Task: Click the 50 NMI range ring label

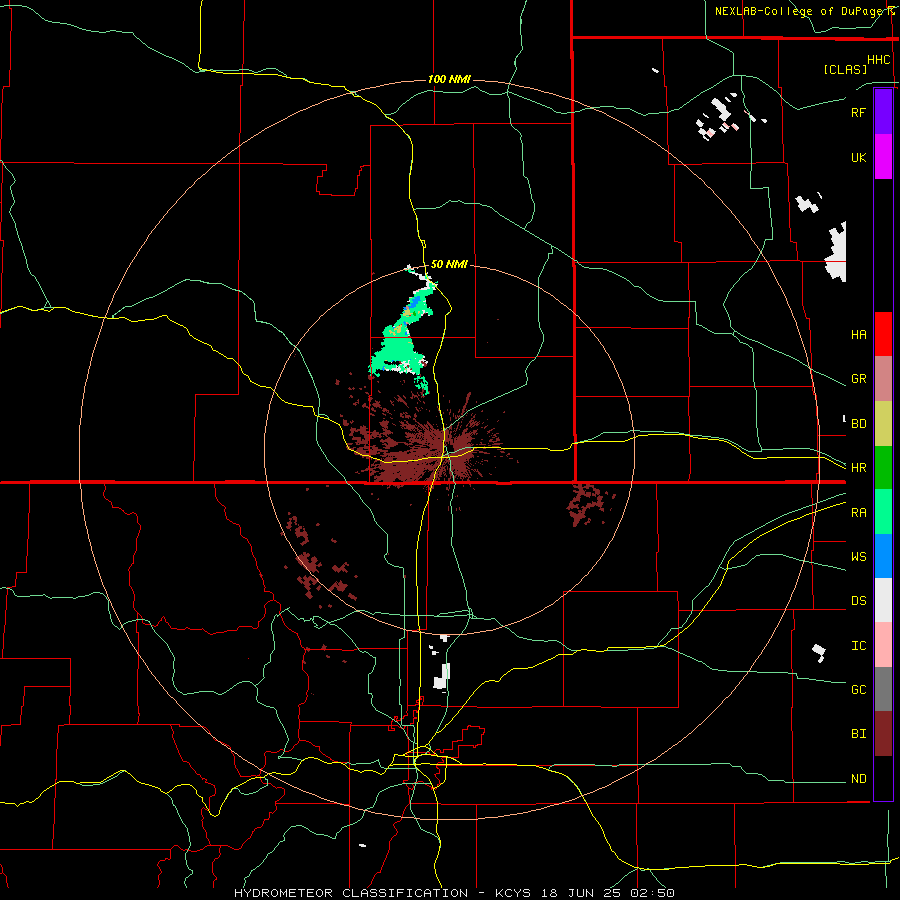Action: pos(449,264)
